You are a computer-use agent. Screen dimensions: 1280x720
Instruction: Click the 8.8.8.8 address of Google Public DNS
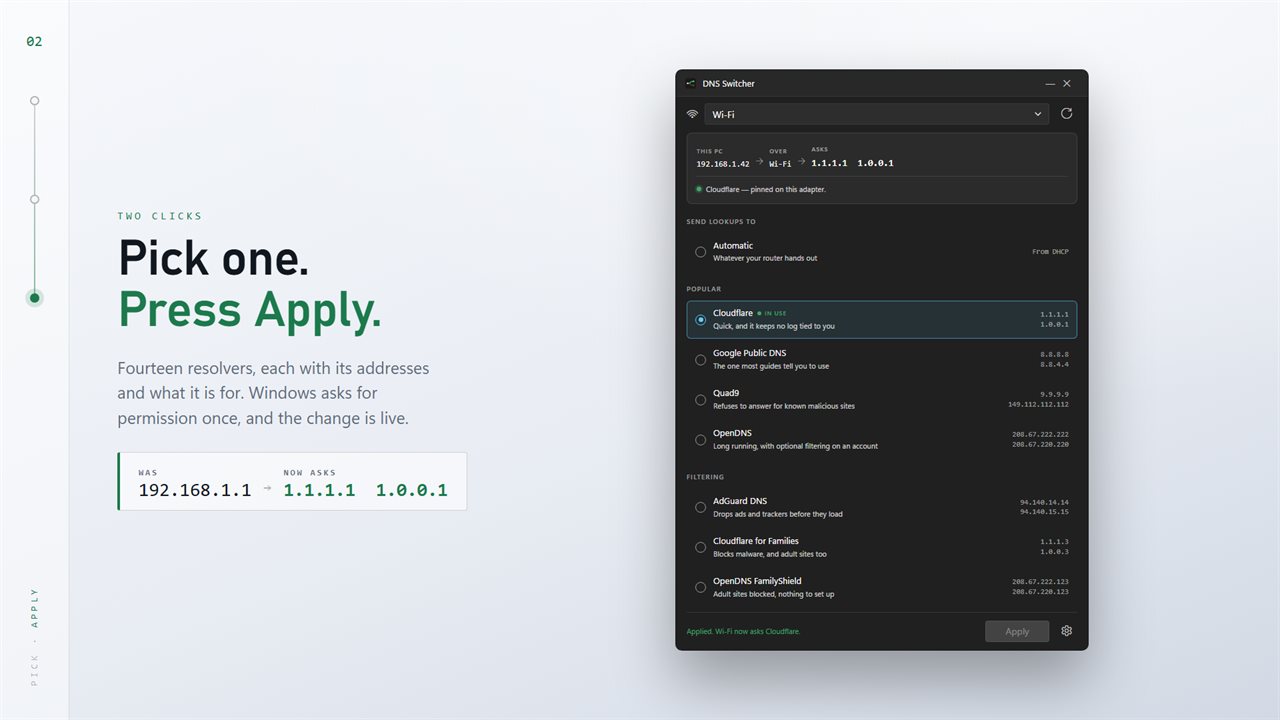pyautogui.click(x=1054, y=354)
